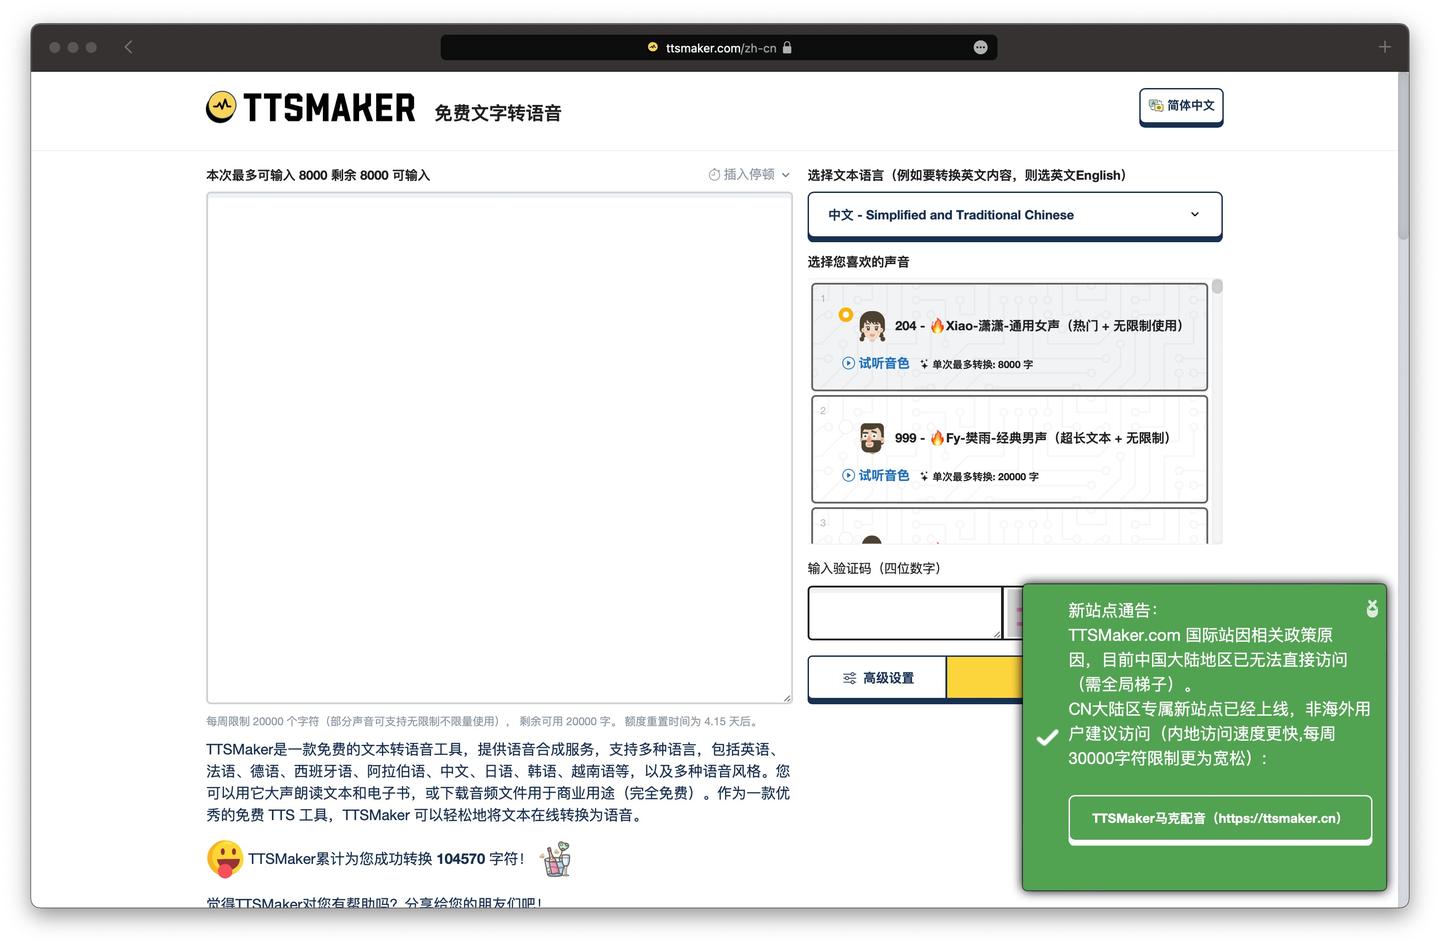Click the lock icon in the address bar
Screen dimensions: 1440x946
788,47
